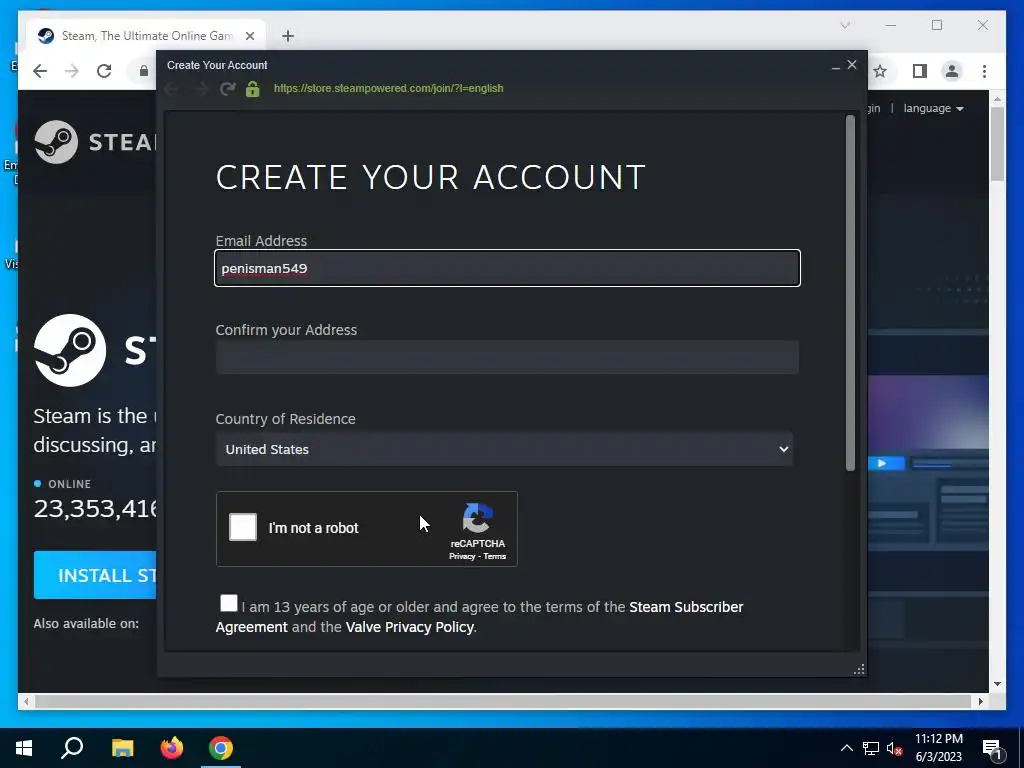1024x768 pixels.
Task: Open the Country of Residence dropdown
Action: pyautogui.click(x=504, y=449)
